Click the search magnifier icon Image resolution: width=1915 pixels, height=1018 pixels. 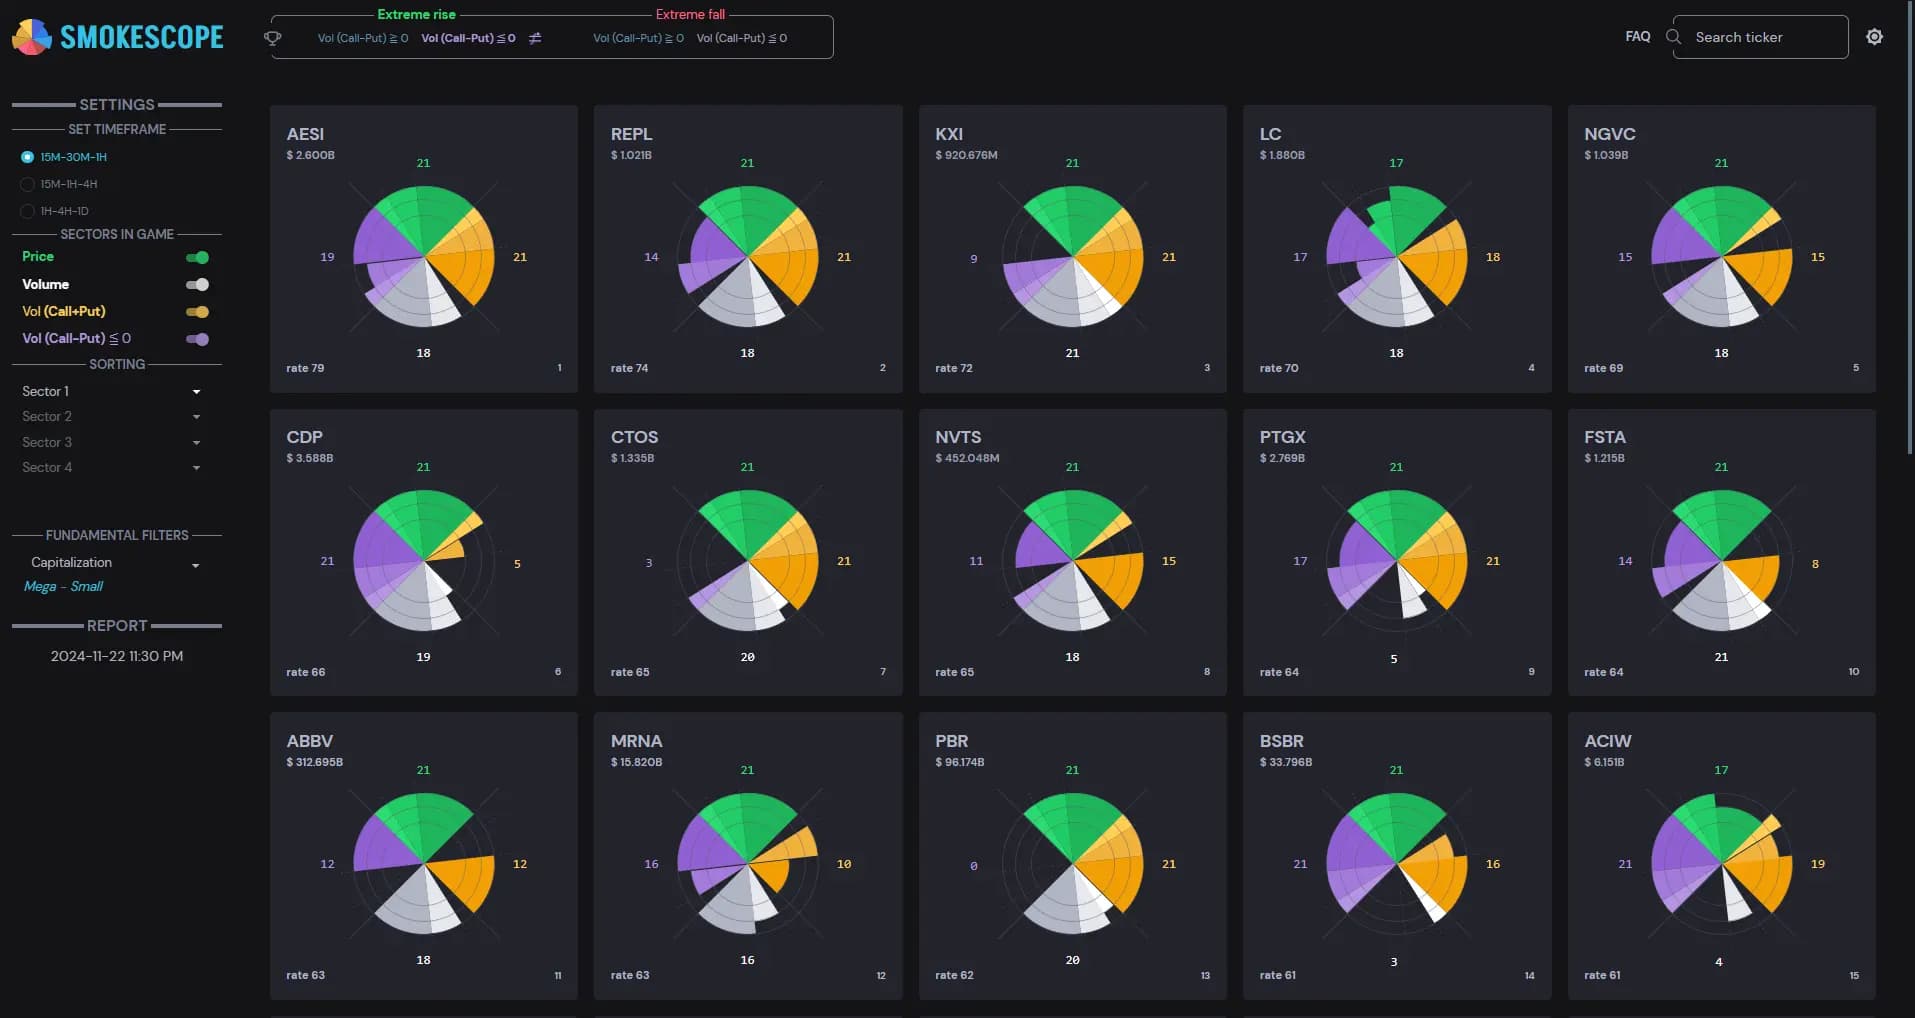pos(1673,37)
